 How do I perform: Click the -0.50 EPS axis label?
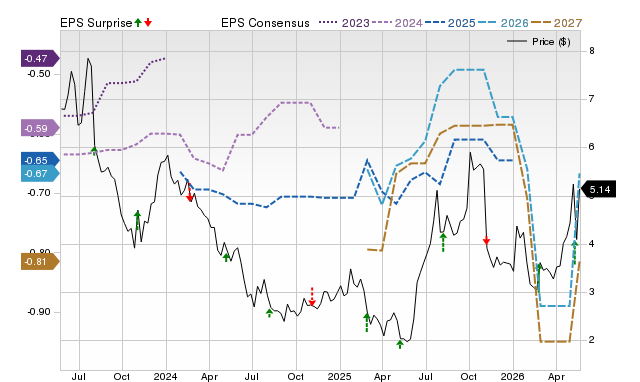click(x=39, y=74)
